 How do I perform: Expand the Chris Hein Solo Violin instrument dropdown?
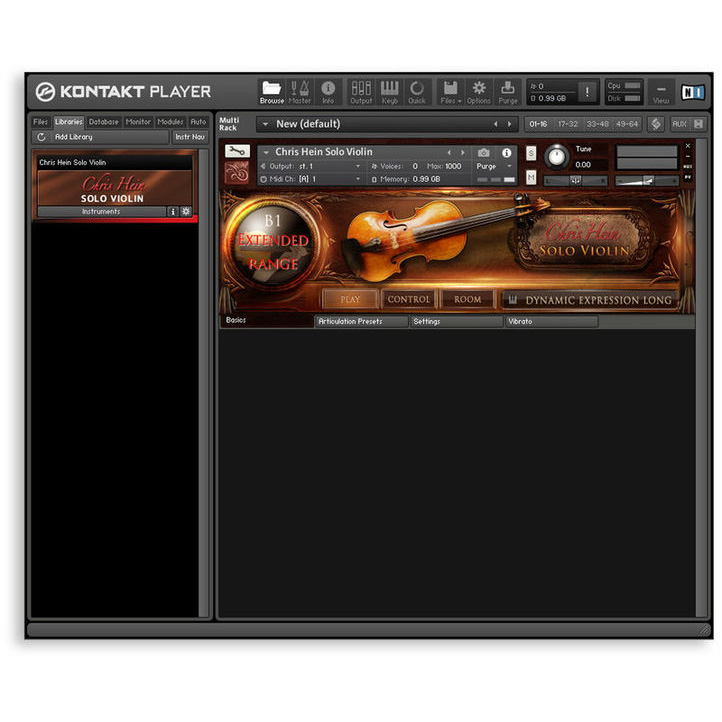point(266,152)
